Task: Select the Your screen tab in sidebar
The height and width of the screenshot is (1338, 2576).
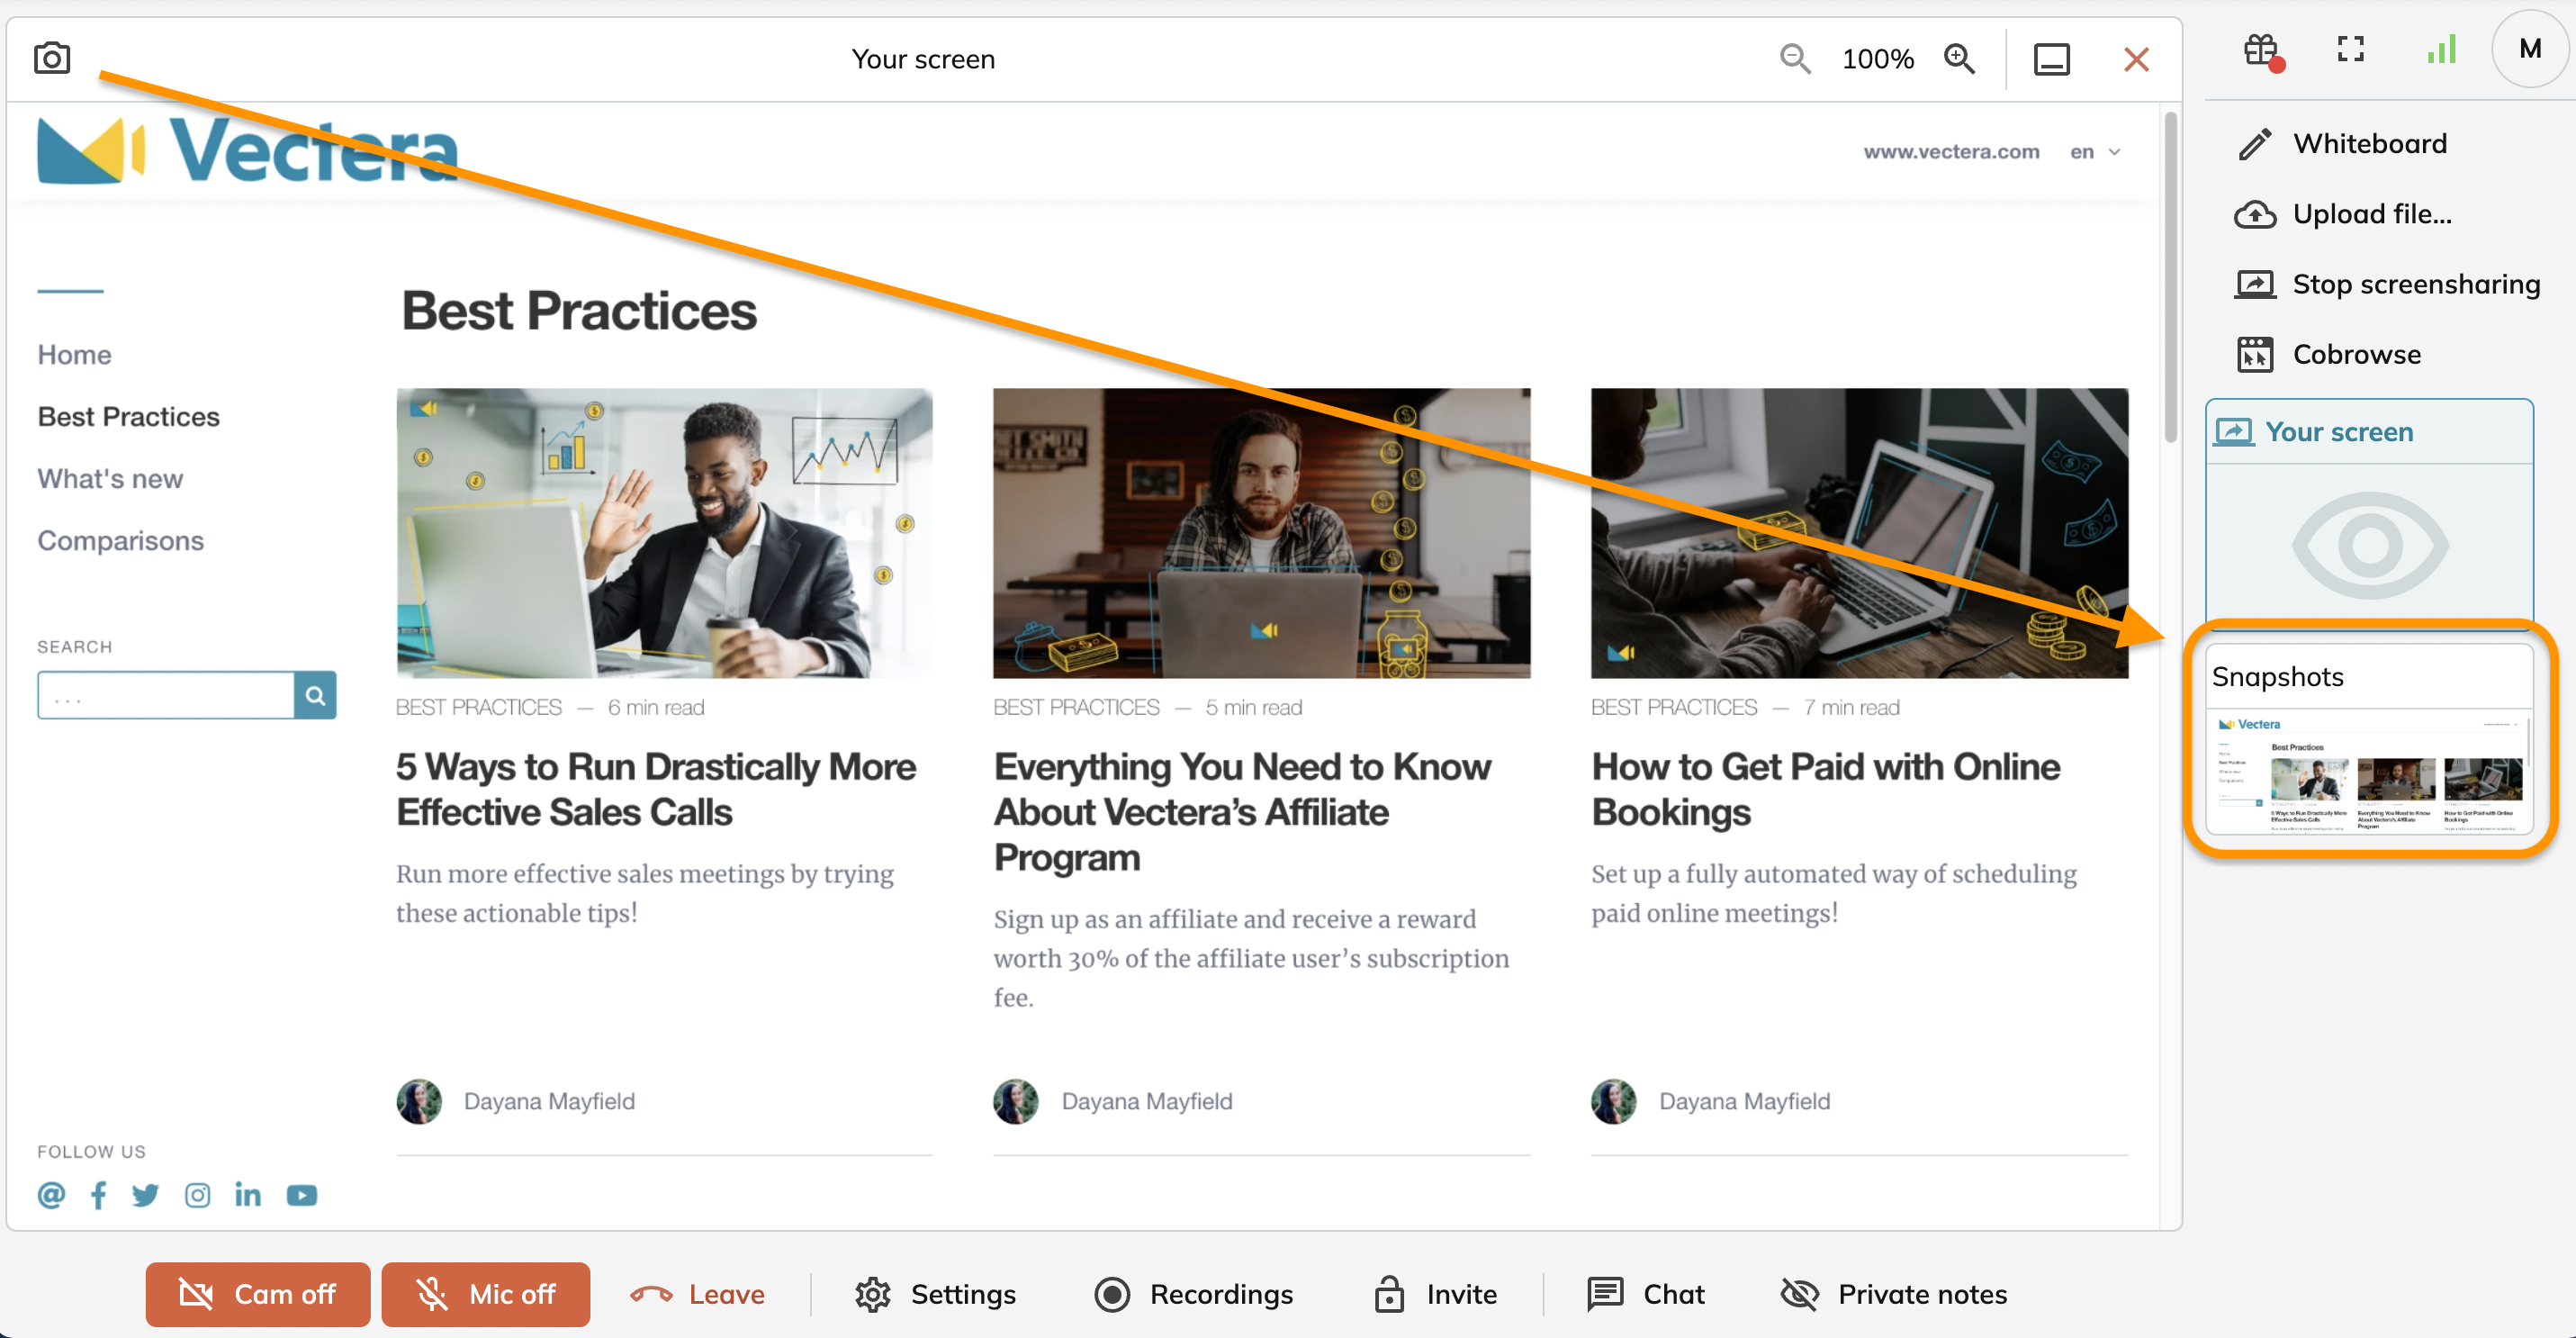Action: (2369, 432)
